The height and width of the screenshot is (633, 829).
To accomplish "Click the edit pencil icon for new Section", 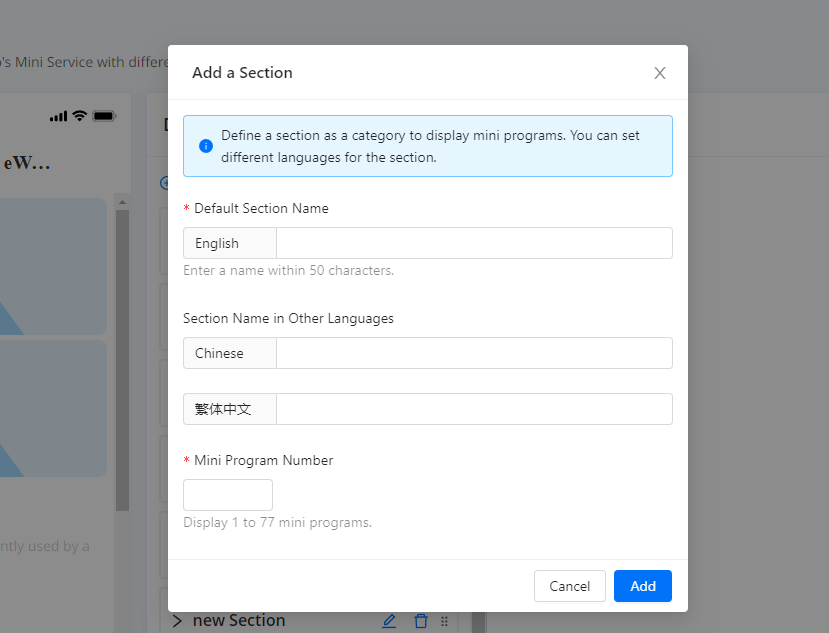I will pyautogui.click(x=389, y=621).
